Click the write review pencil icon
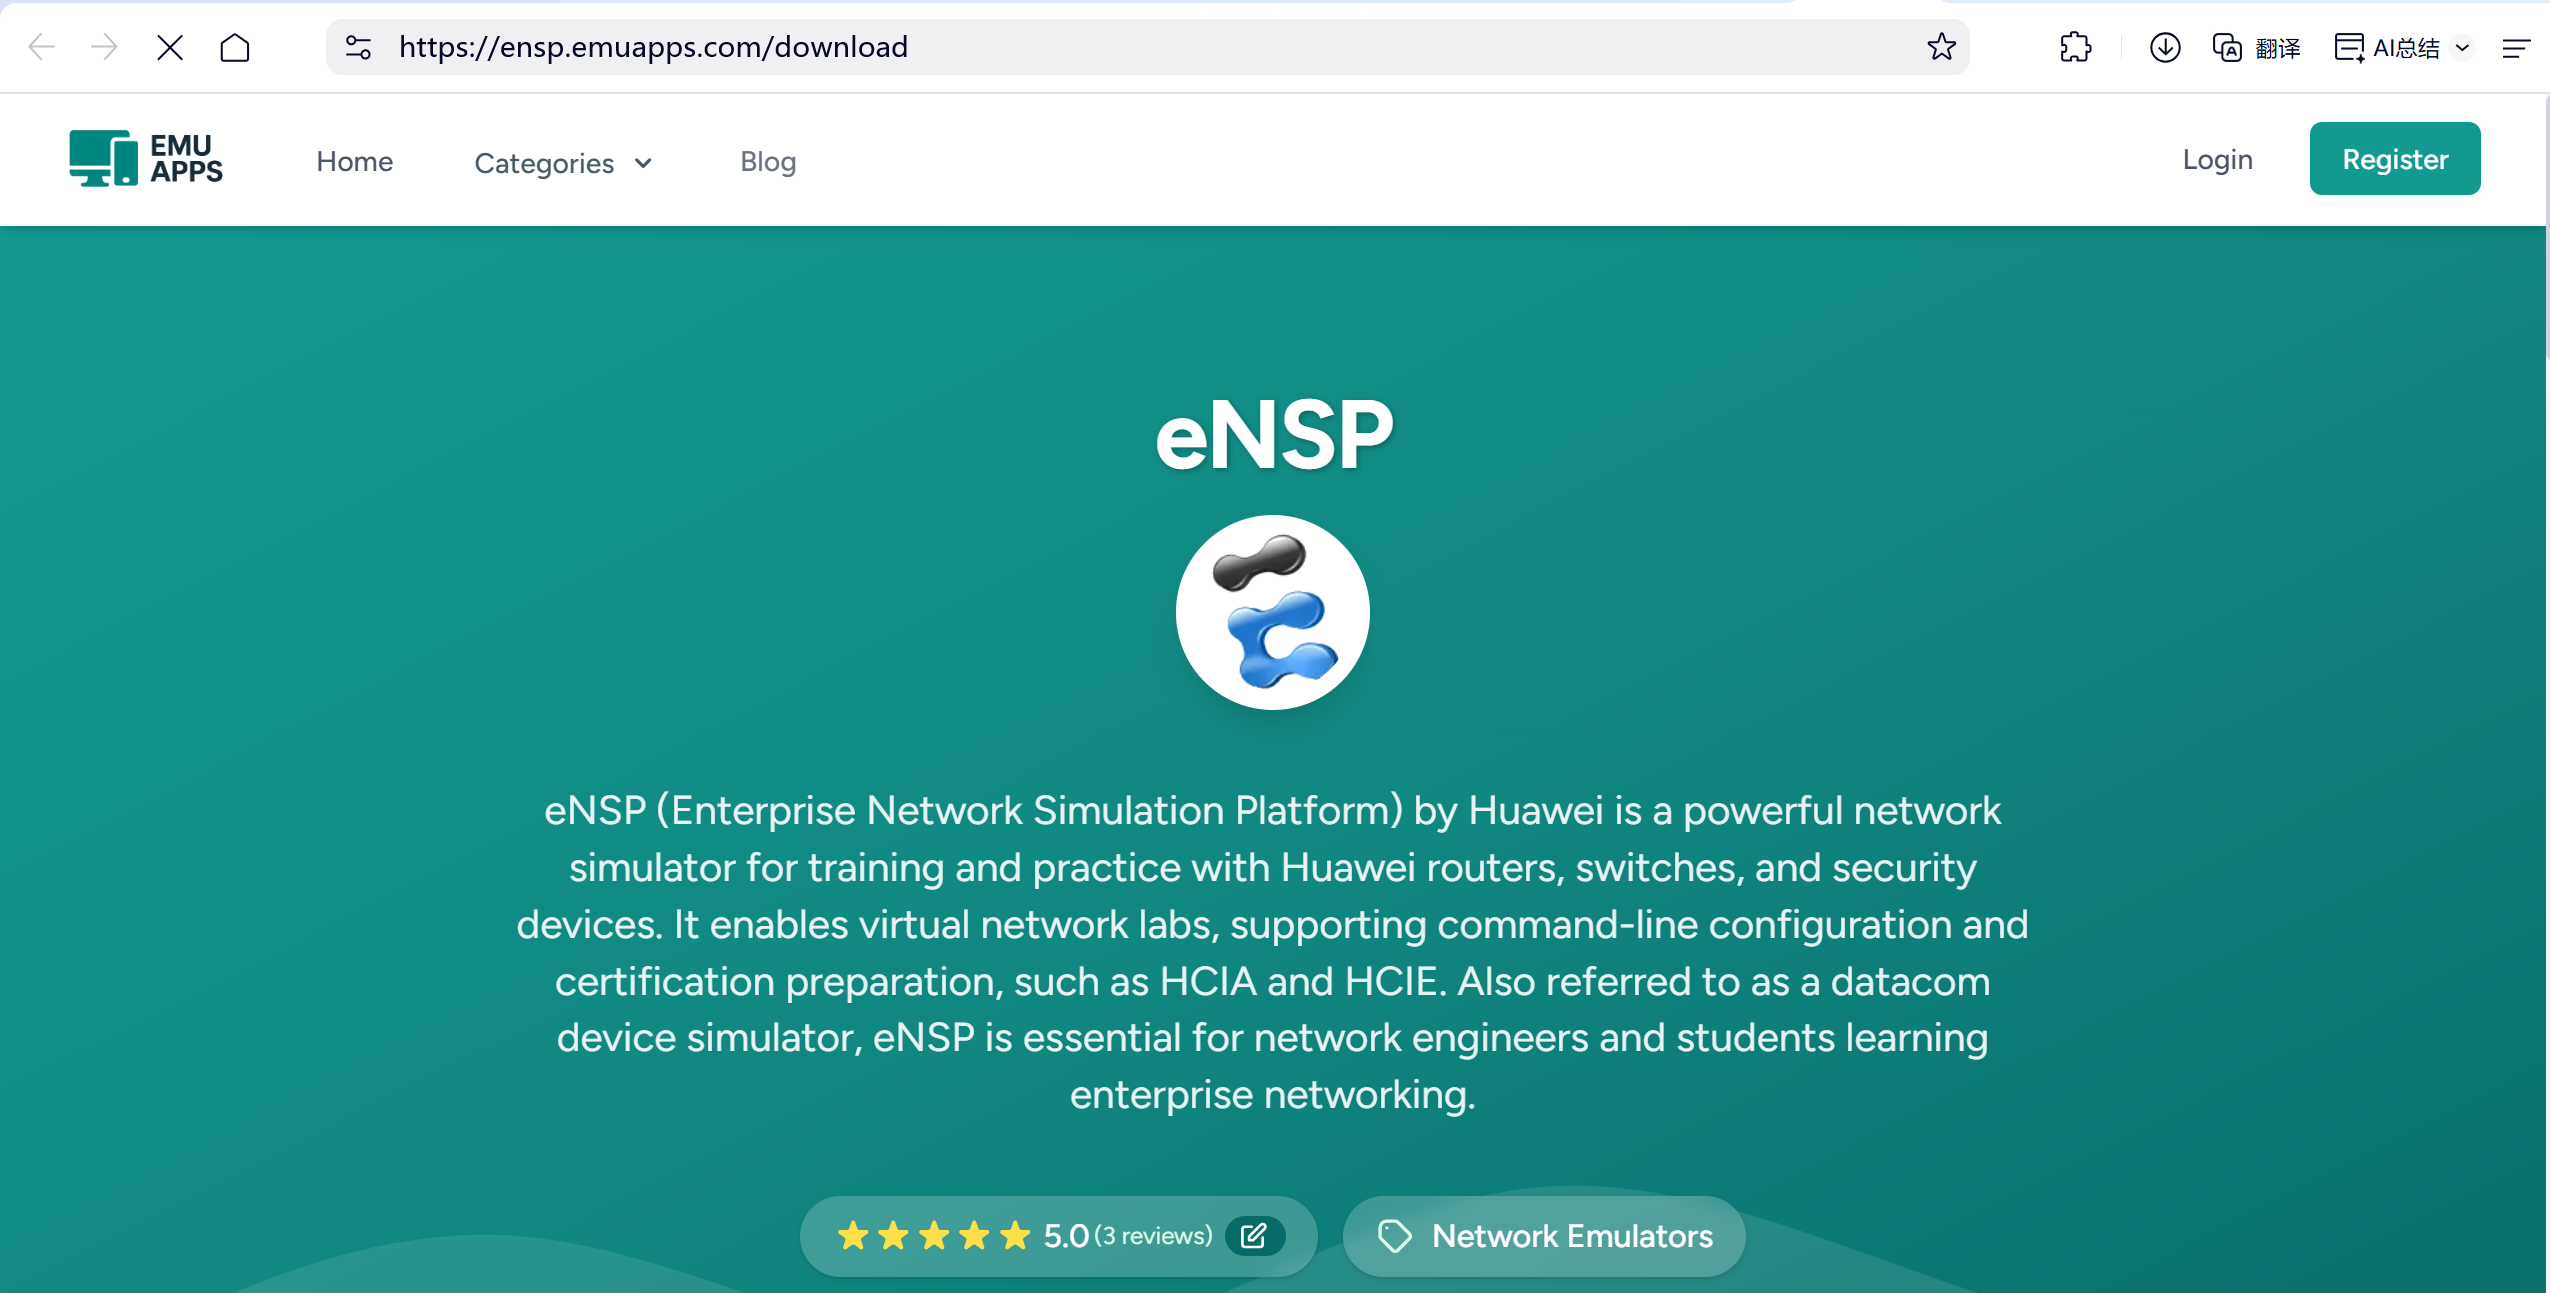The height and width of the screenshot is (1293, 2550). pyautogui.click(x=1254, y=1236)
